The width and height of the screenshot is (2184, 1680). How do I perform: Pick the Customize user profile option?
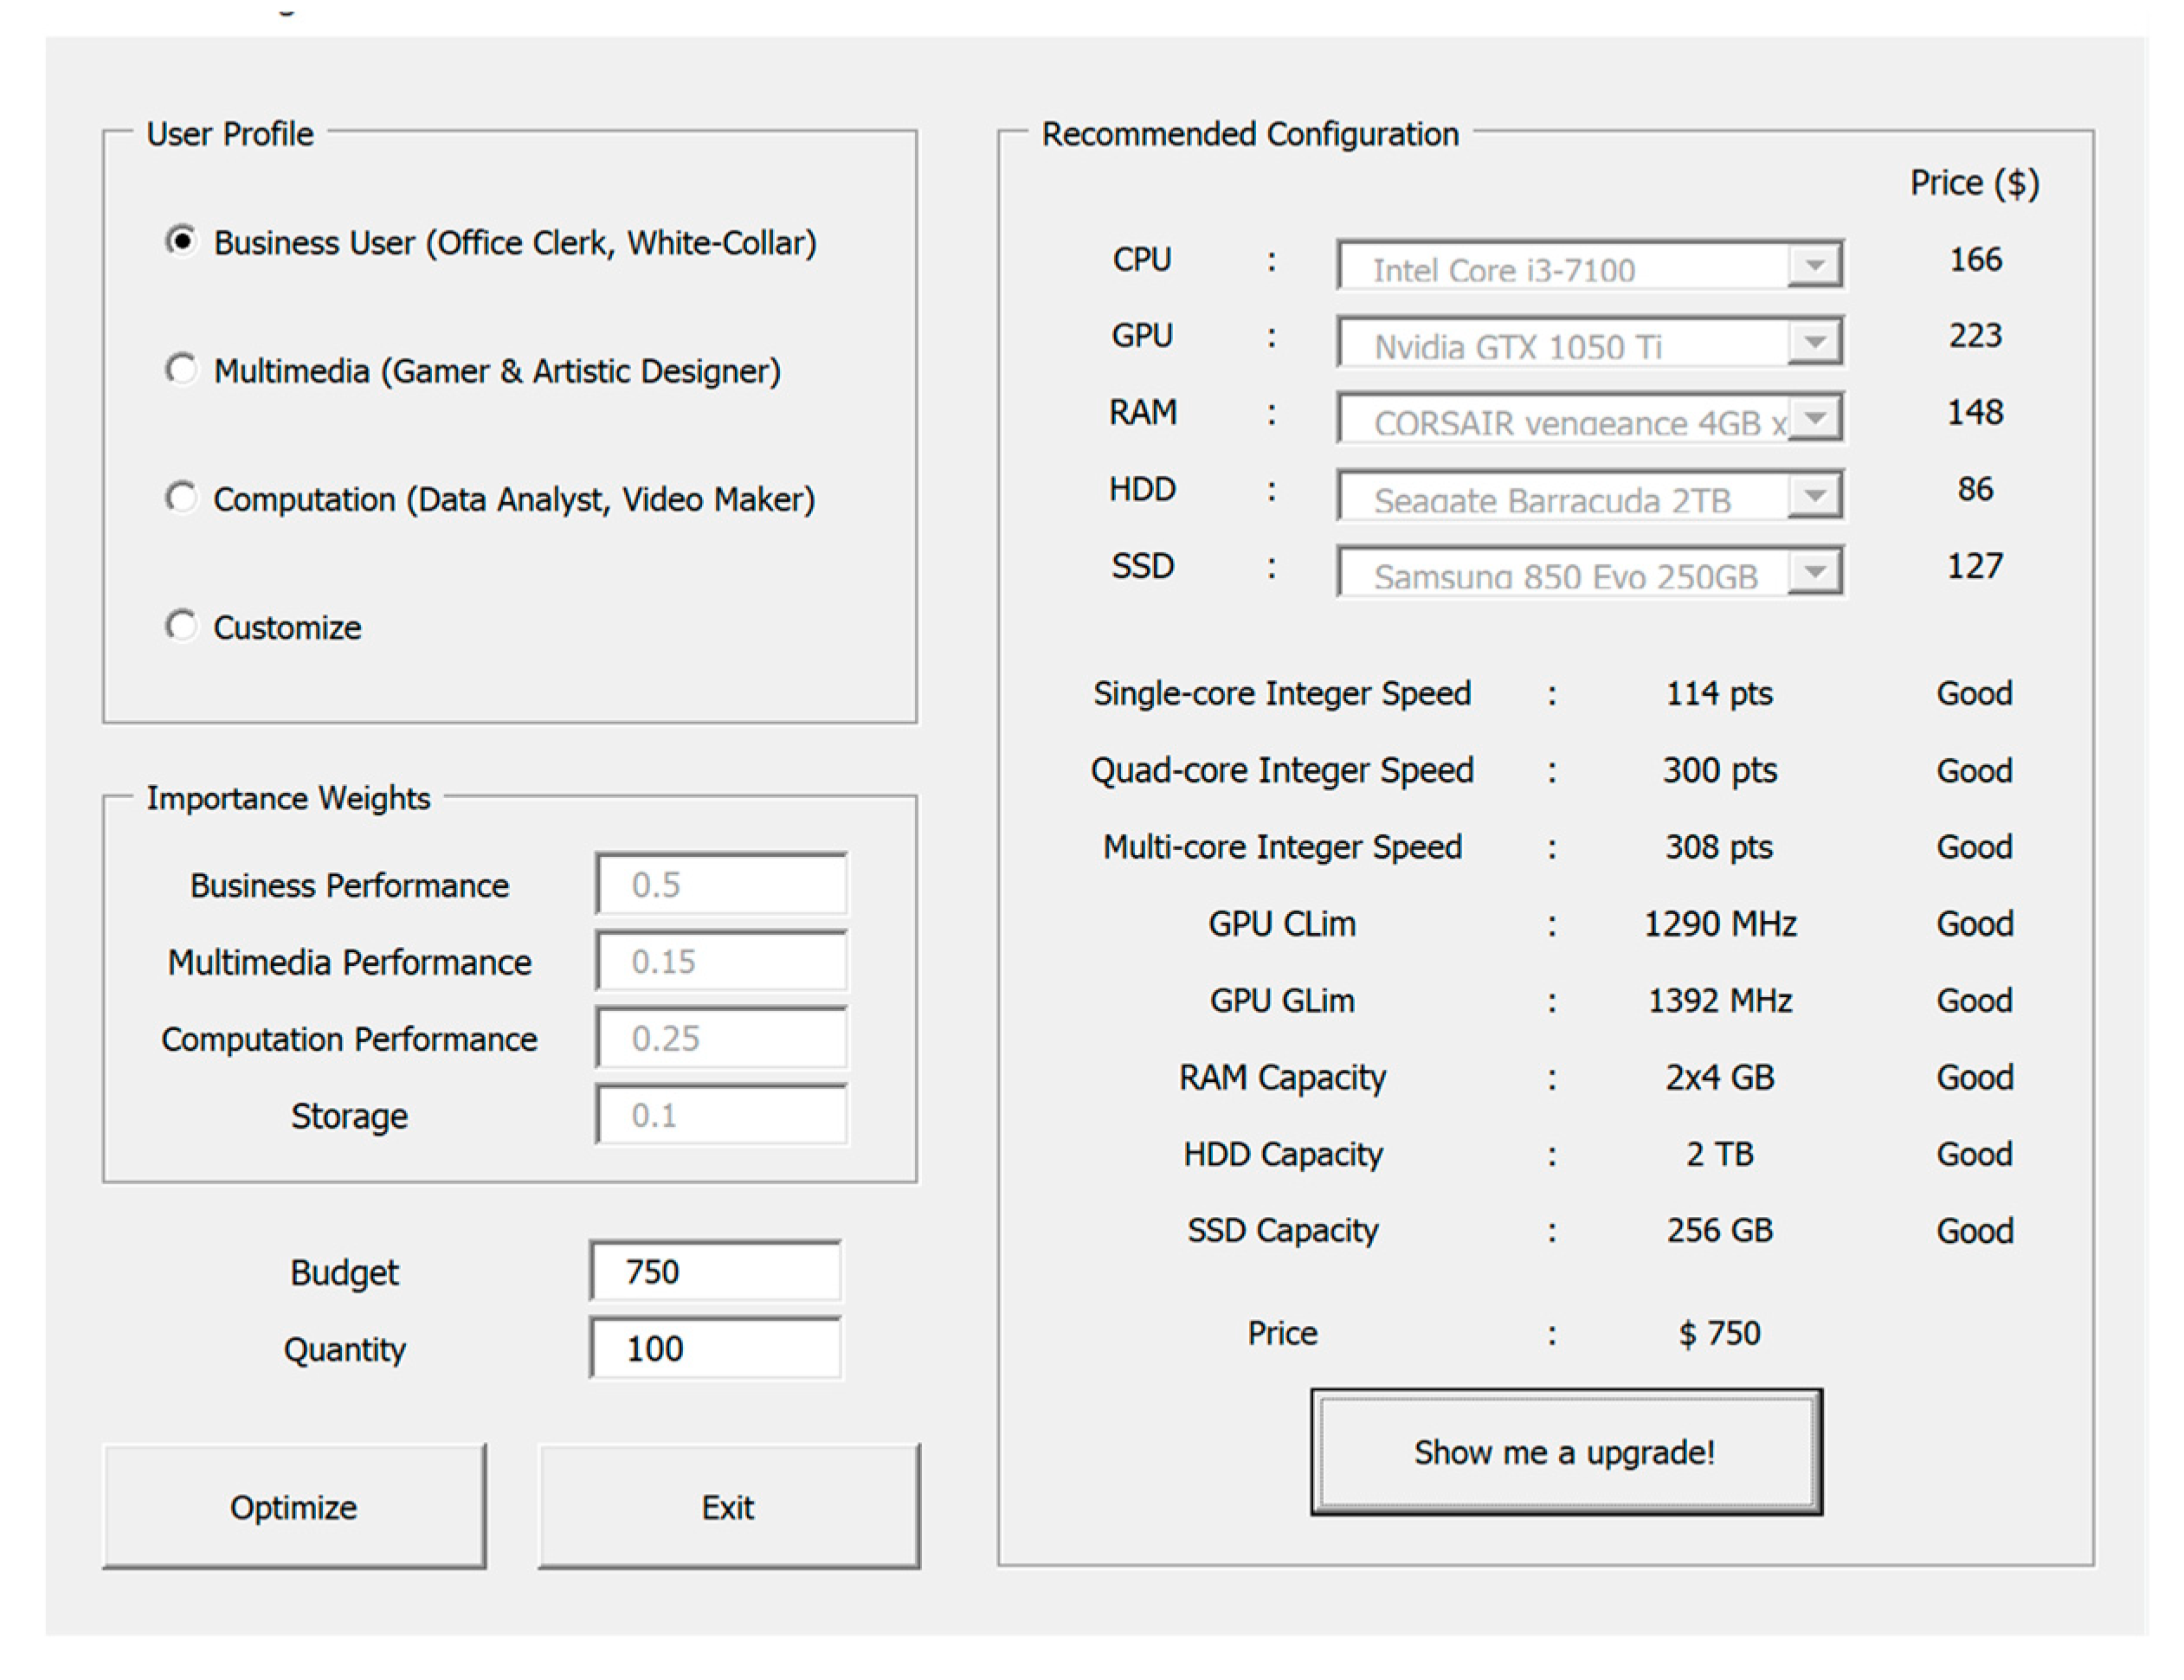coord(181,625)
